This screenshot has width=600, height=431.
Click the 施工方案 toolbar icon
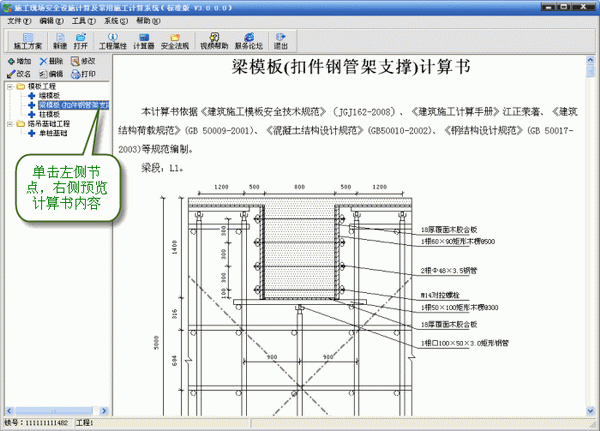pos(26,40)
